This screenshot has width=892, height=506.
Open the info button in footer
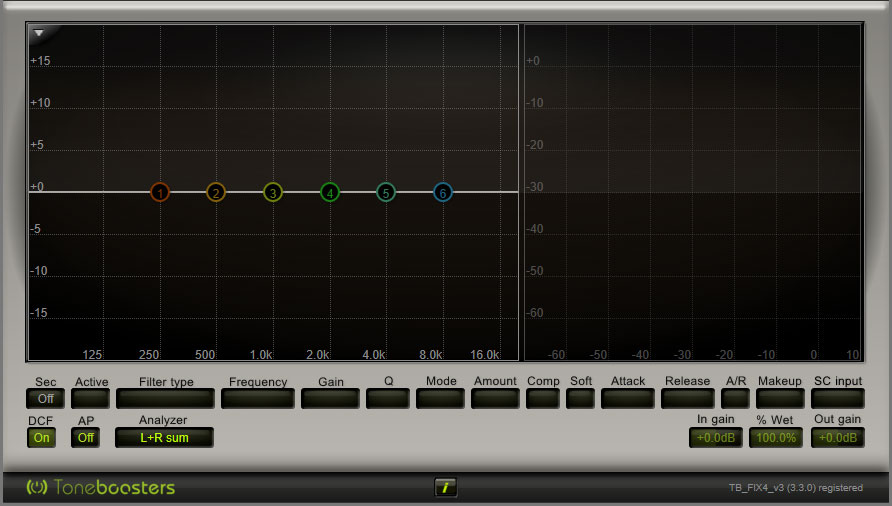445,487
